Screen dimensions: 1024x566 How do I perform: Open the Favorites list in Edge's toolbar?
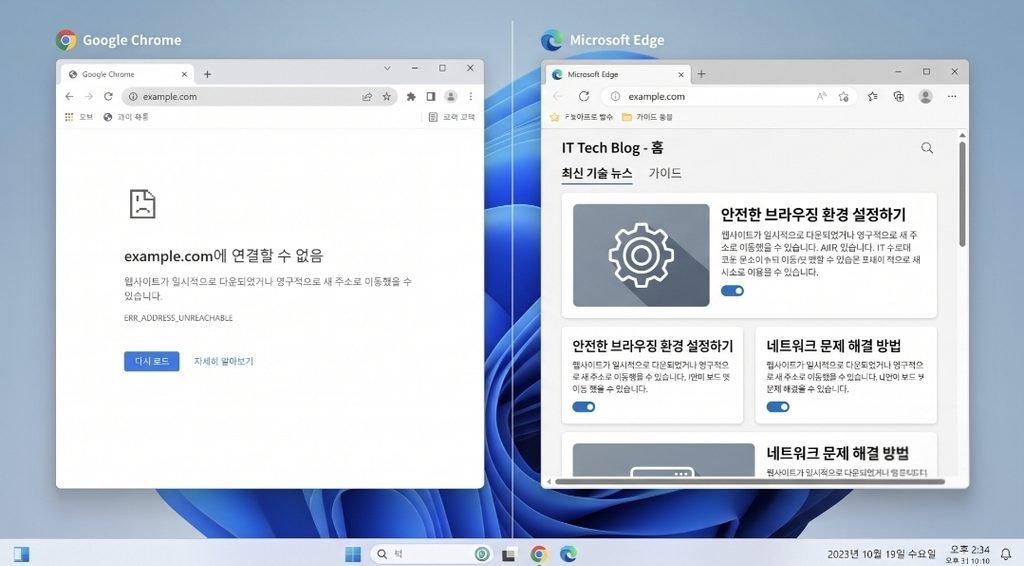coord(872,97)
